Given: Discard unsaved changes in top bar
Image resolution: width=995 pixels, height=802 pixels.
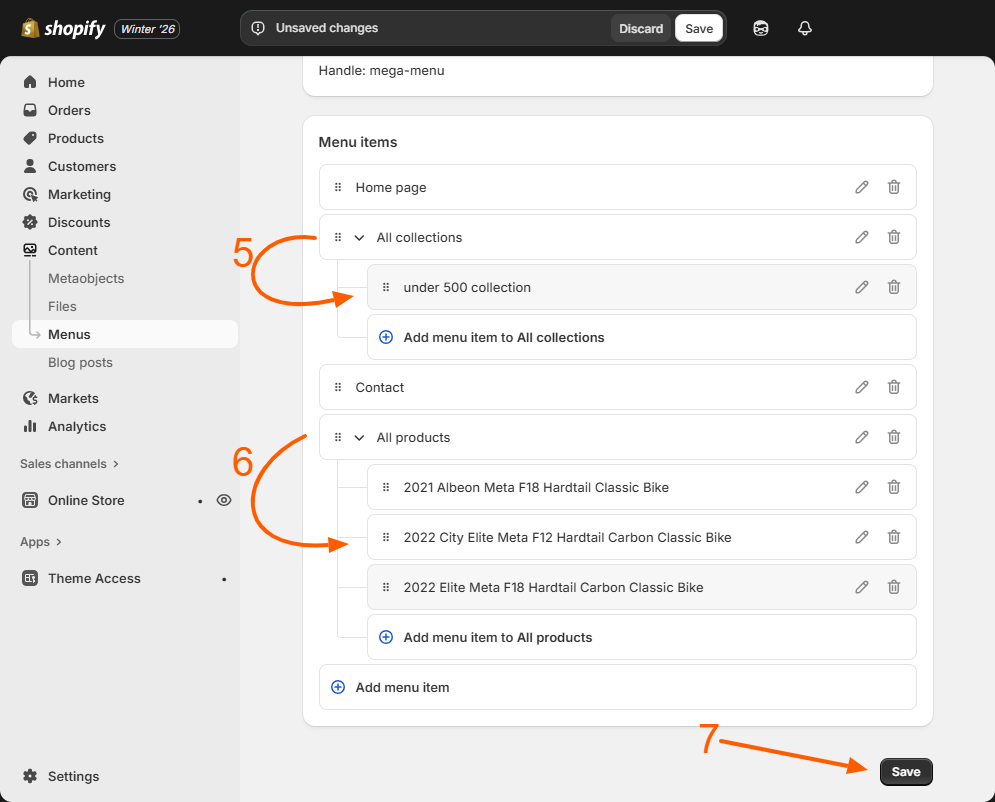Looking at the screenshot, I should (x=641, y=29).
